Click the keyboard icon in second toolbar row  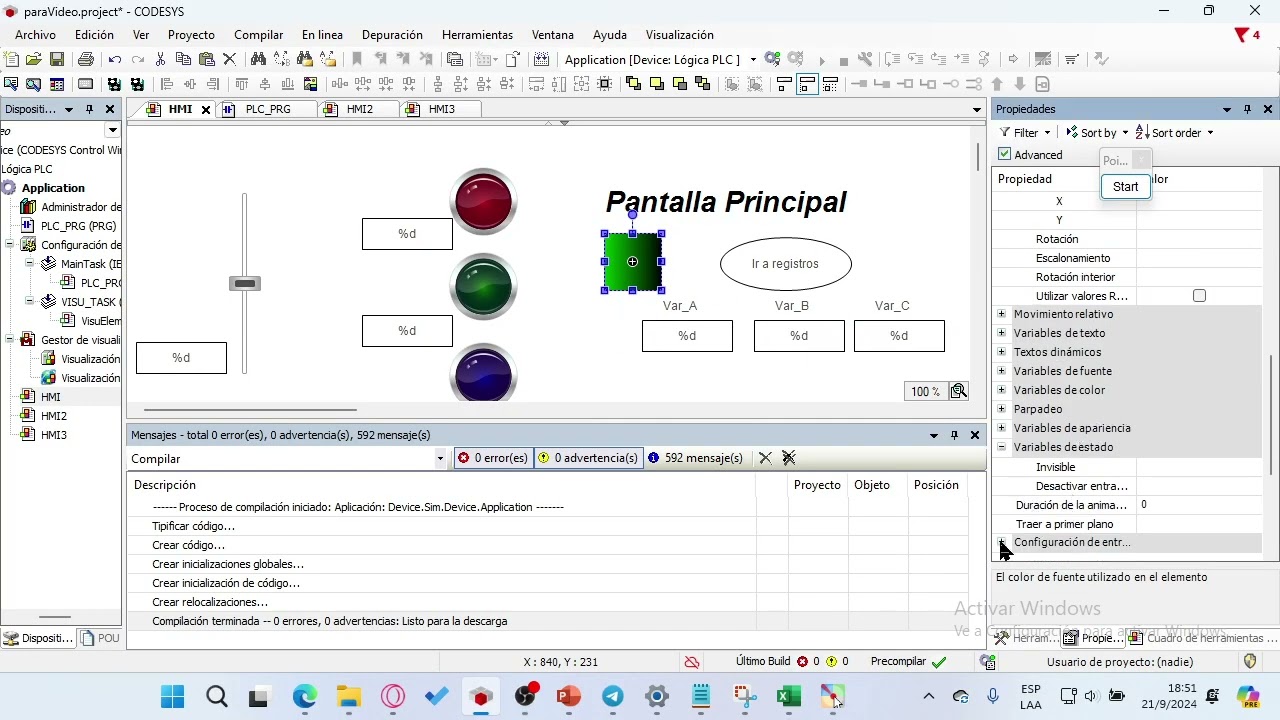85,85
